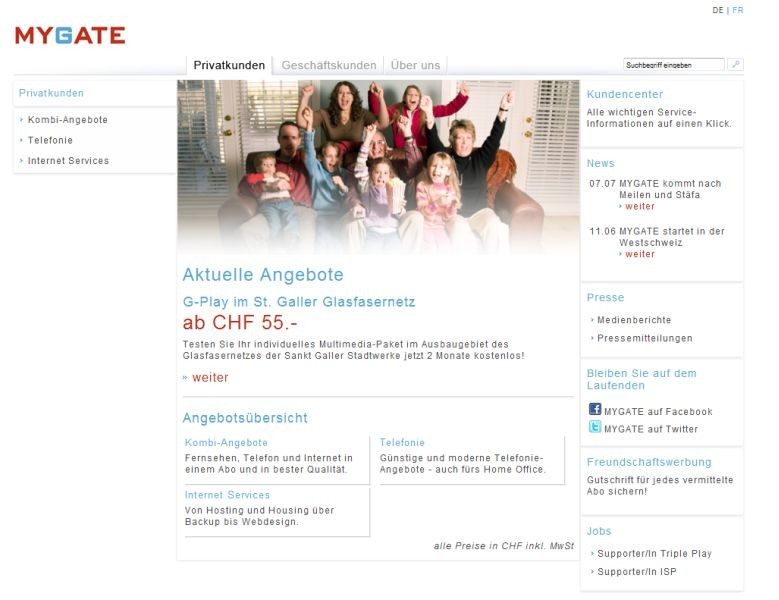The image size is (779, 600).
Task: Switch language to DE
Action: (x=717, y=10)
